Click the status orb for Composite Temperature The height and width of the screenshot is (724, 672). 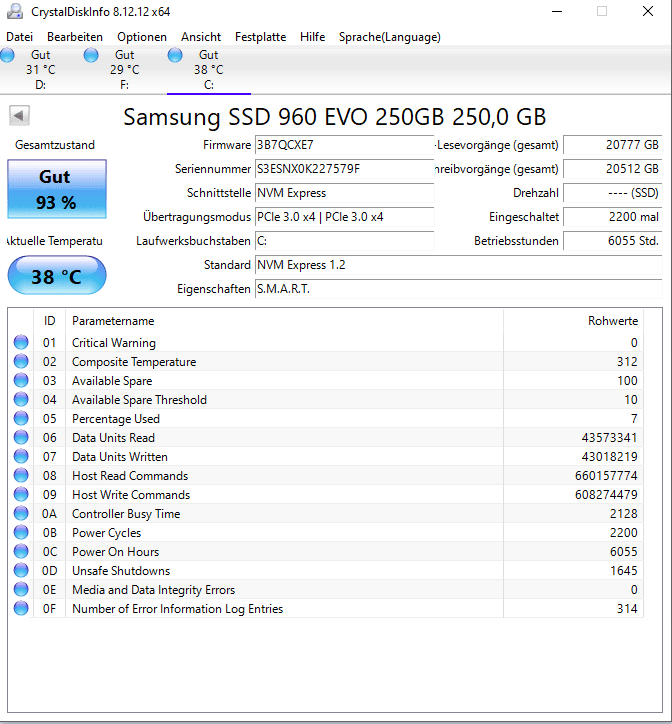[x=21, y=361]
